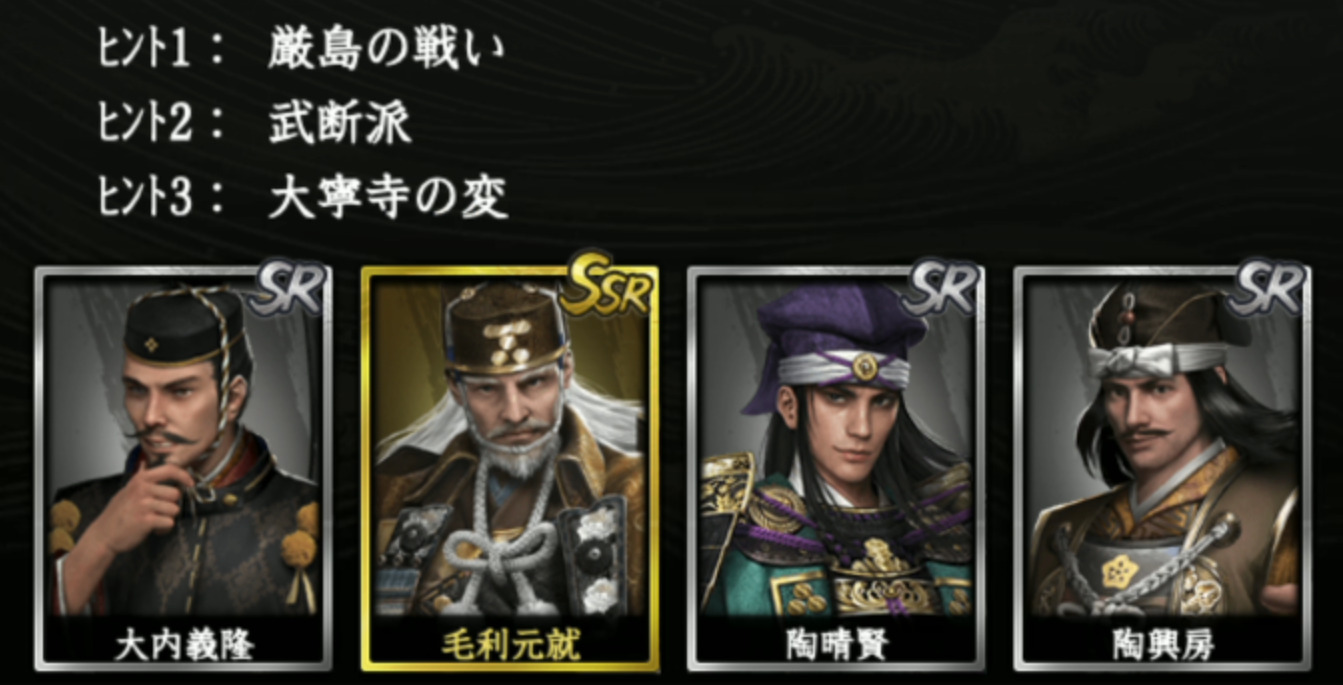Click the ヒント3 label
The width and height of the screenshot is (1343, 685).
click(145, 198)
